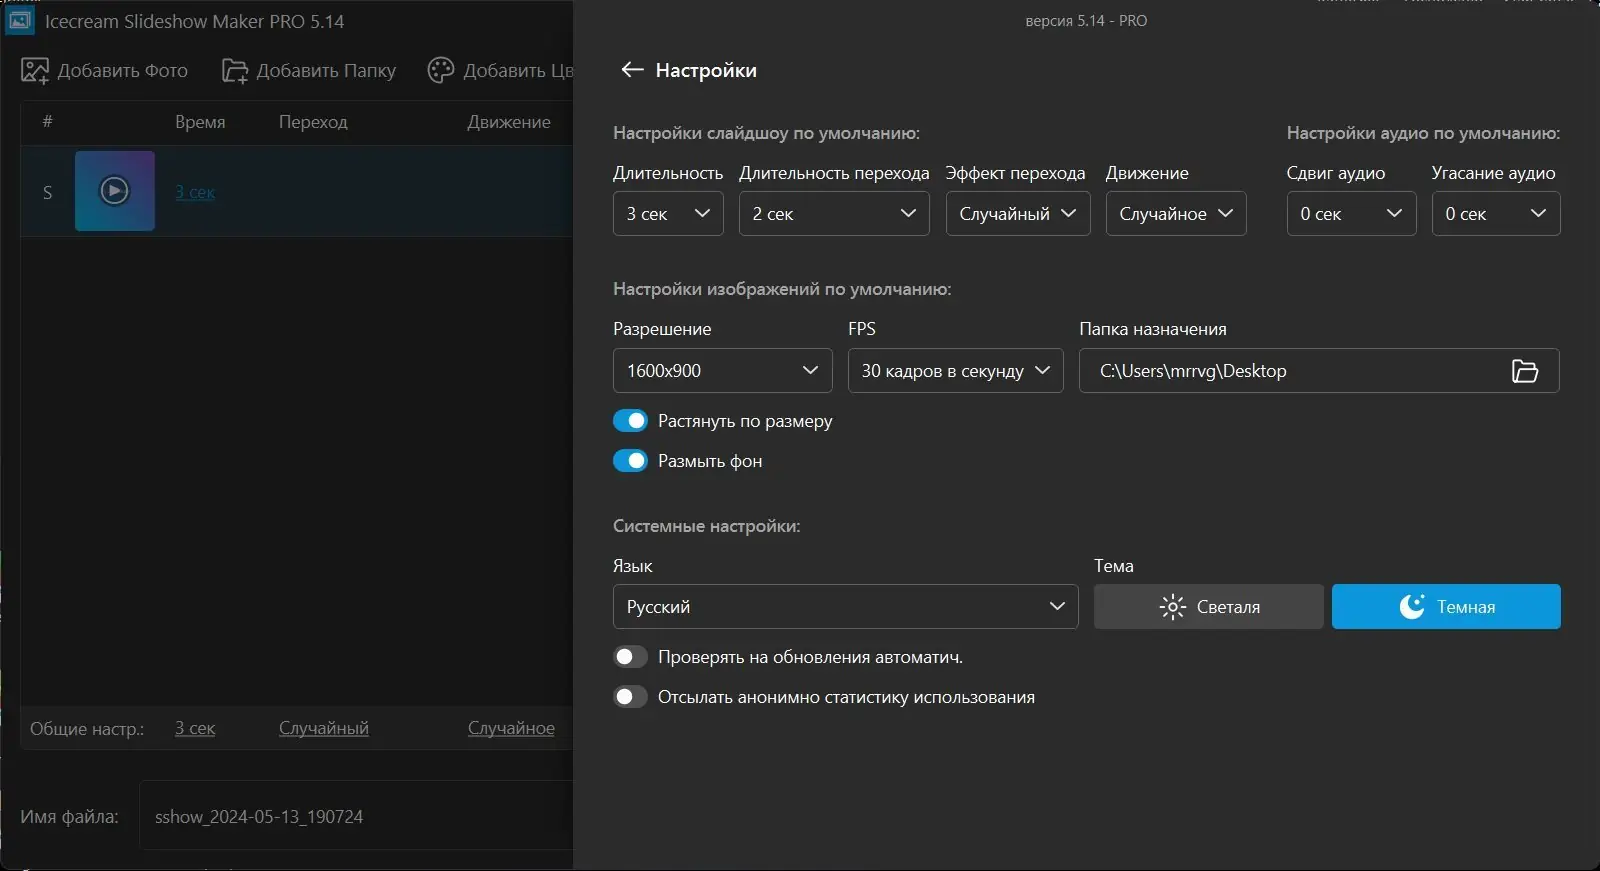This screenshot has width=1600, height=871.
Task: Open the Язык Русский dropdown
Action: coord(845,607)
